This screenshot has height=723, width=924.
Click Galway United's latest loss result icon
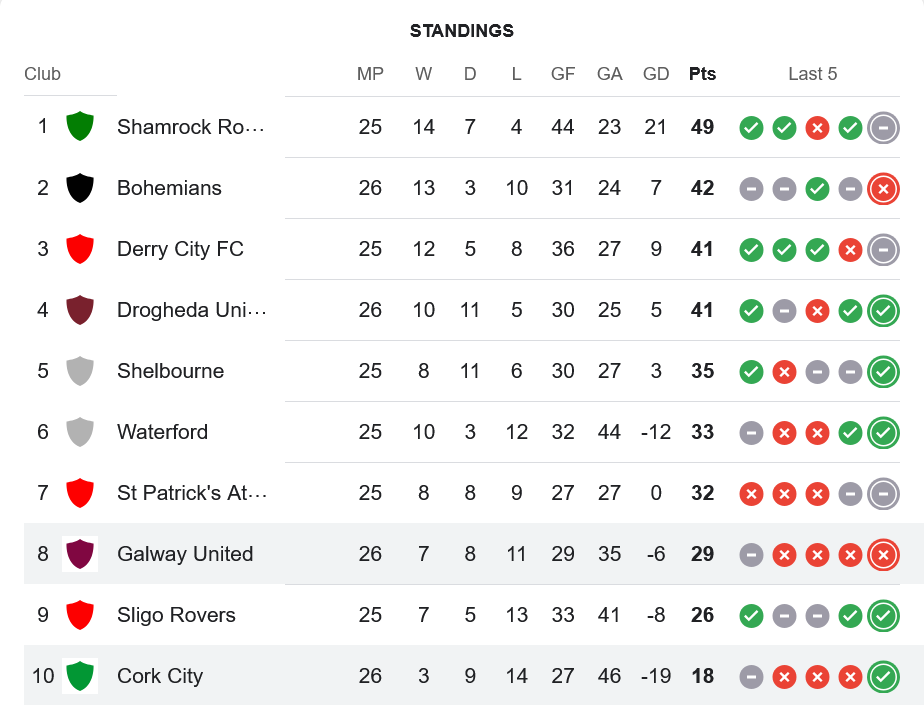pos(882,554)
